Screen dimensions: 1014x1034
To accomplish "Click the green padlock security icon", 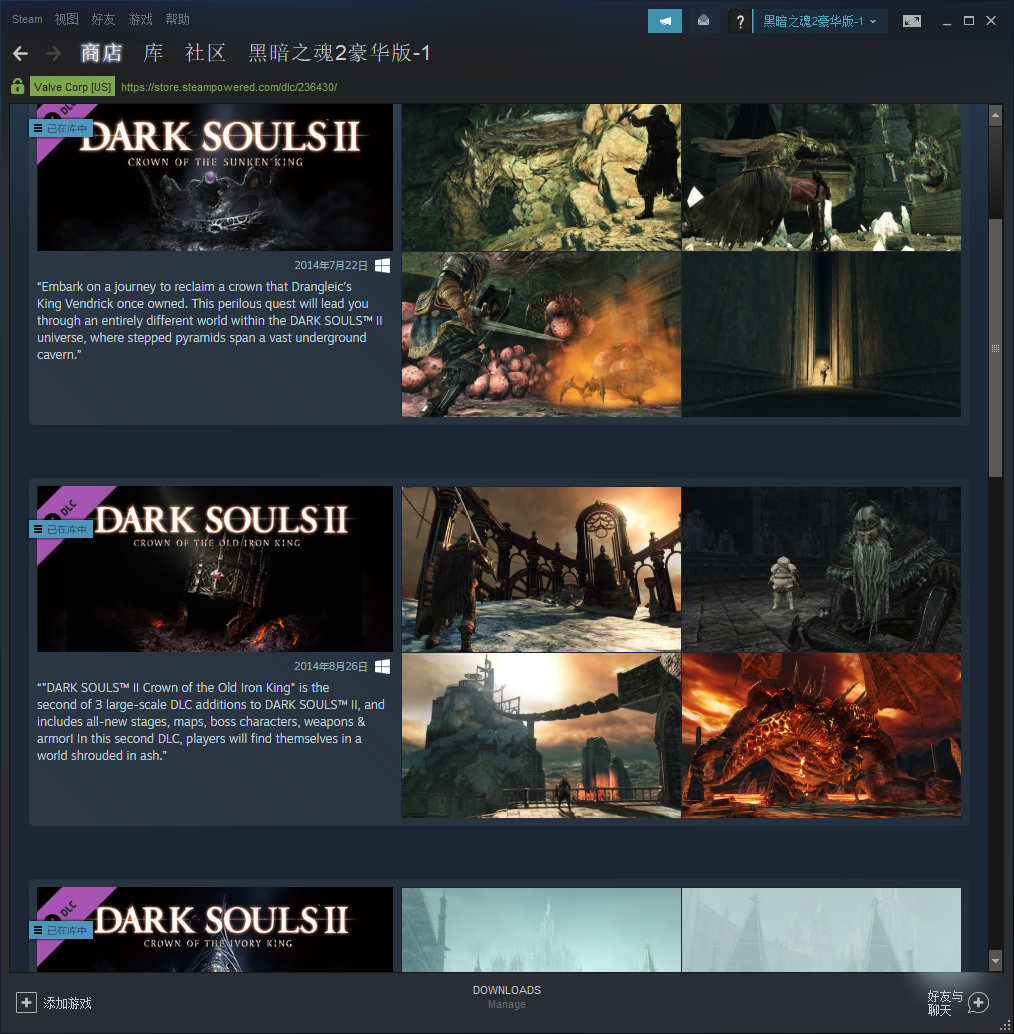I will click(x=18, y=87).
